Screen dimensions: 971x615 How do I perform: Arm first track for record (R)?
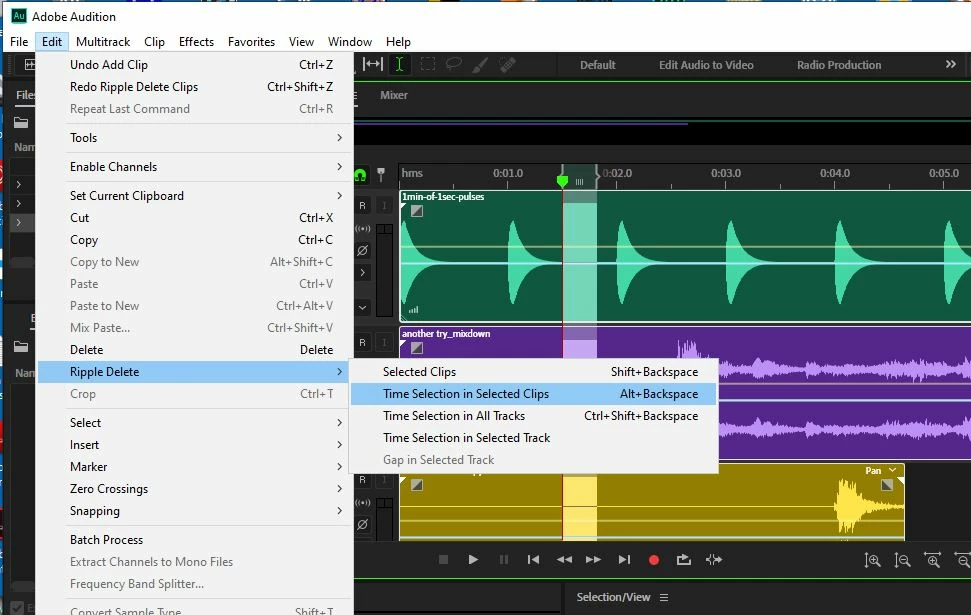pyautogui.click(x=362, y=206)
